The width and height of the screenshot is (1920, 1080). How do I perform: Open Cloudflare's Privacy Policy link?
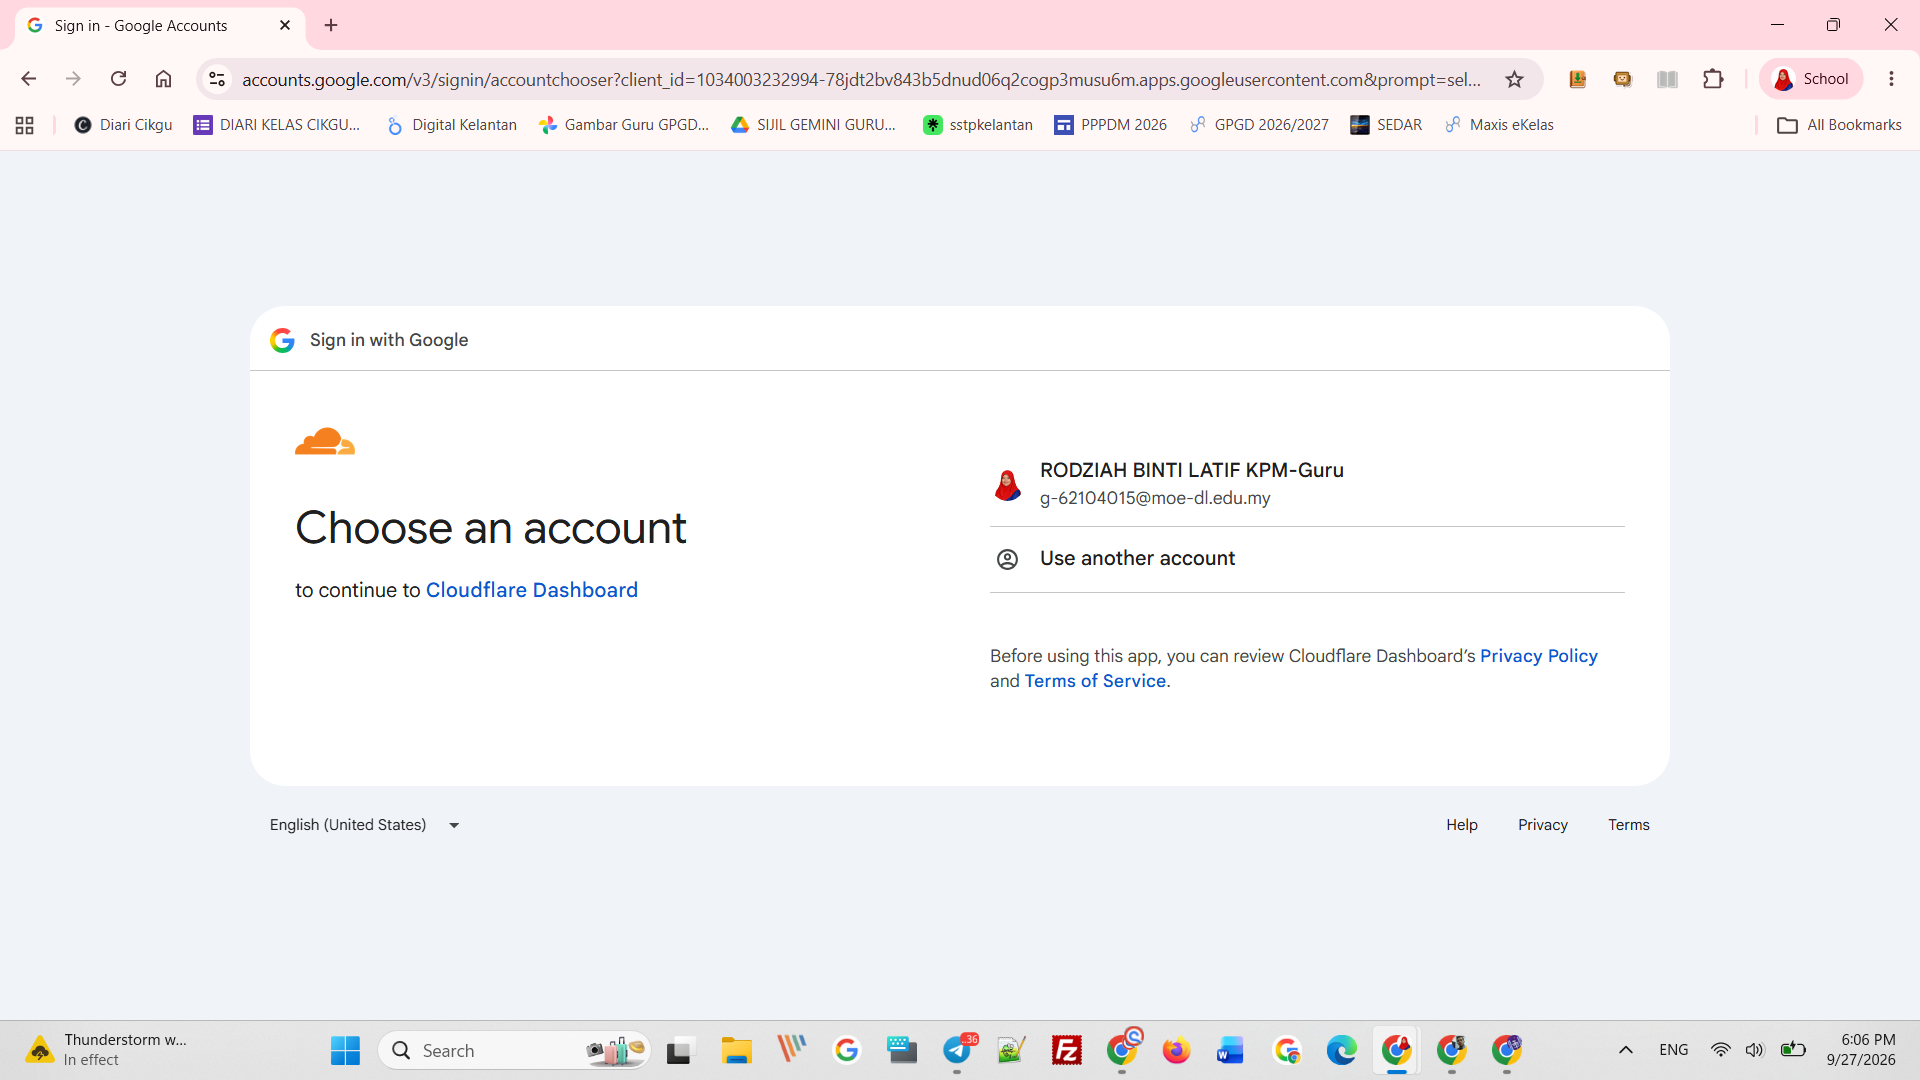tap(1539, 656)
